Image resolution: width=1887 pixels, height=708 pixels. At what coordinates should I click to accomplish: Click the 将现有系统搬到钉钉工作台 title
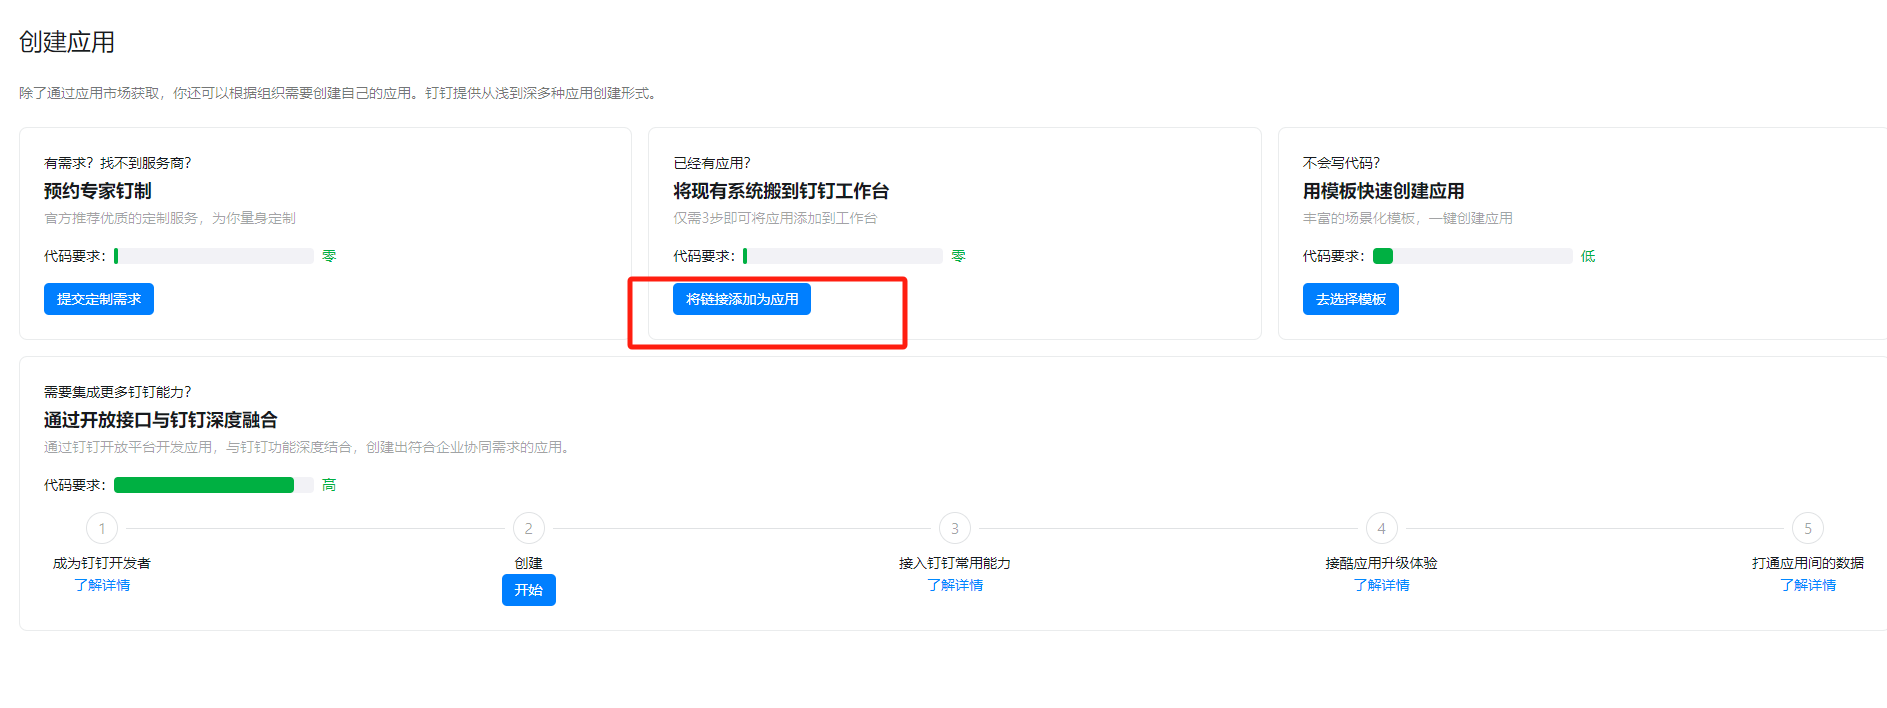point(781,191)
